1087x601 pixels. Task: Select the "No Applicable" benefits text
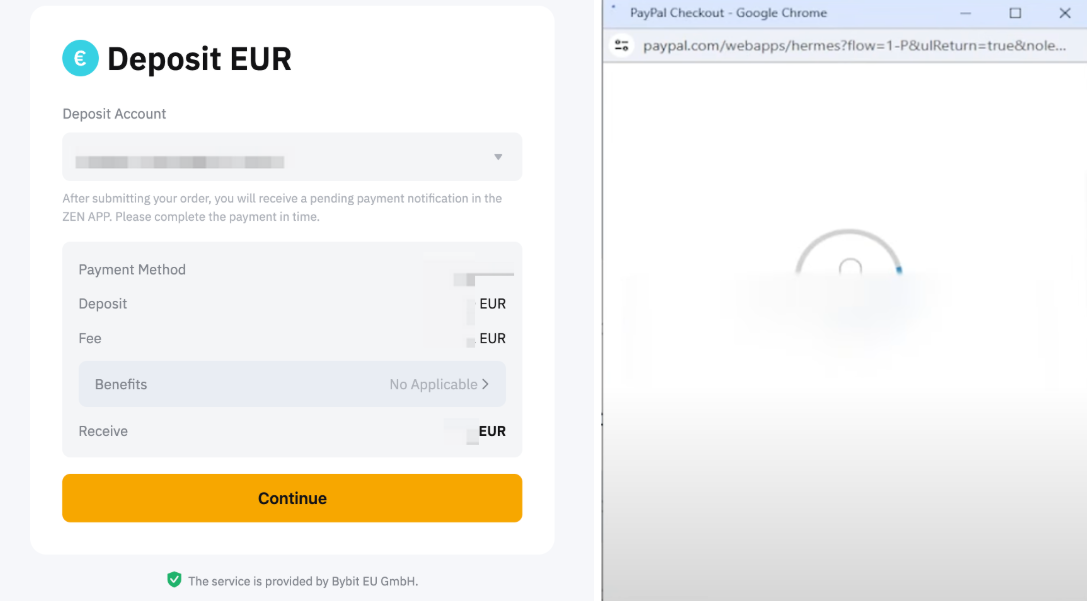[x=433, y=384]
